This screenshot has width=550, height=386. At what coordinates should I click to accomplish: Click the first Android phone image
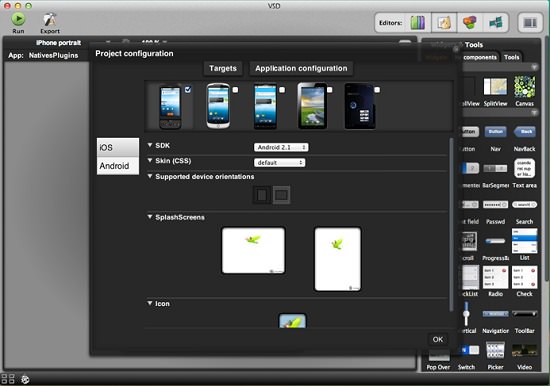pos(170,107)
